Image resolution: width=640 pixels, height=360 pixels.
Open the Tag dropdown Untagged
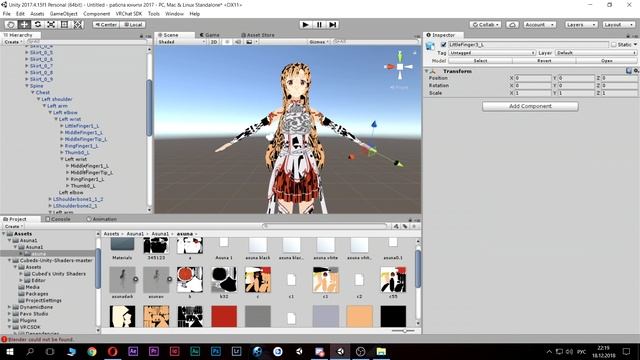pos(492,53)
